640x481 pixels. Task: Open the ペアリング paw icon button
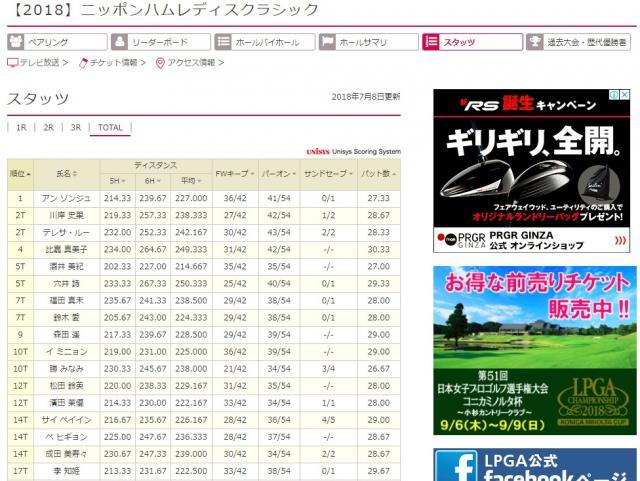click(x=16, y=42)
